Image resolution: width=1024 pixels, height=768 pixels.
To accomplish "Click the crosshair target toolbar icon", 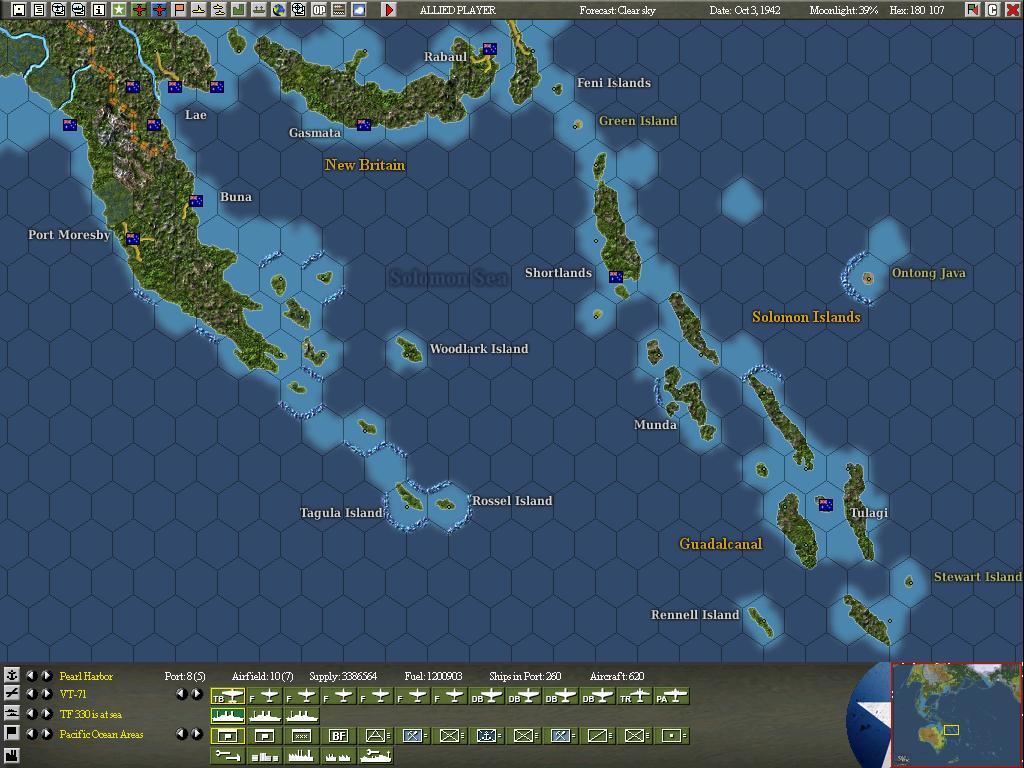I will (298, 10).
